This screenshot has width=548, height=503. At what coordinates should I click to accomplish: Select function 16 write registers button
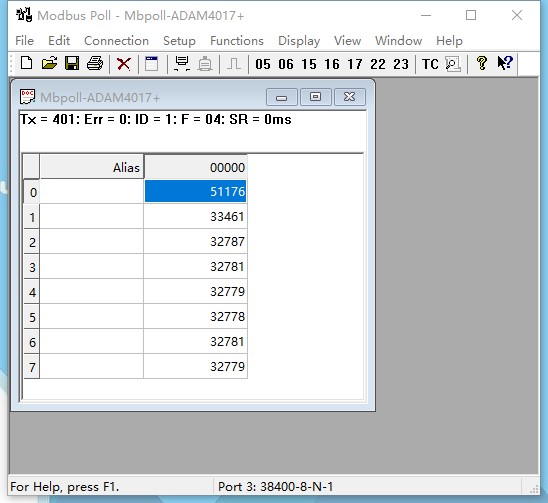click(332, 64)
